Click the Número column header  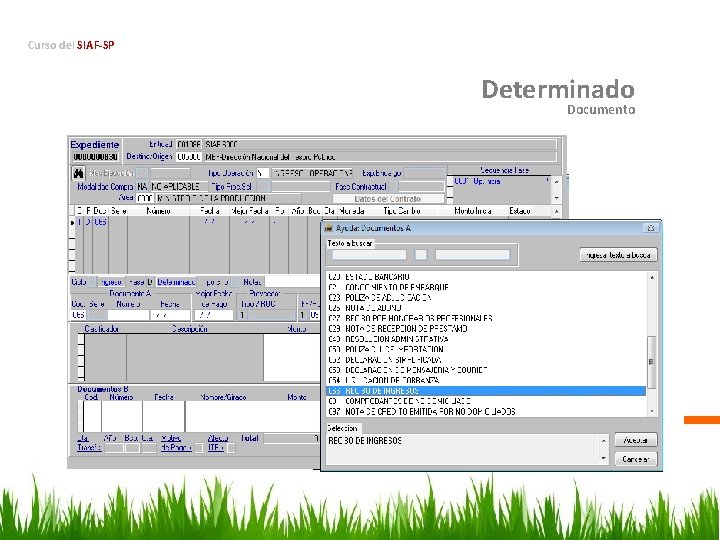point(158,211)
